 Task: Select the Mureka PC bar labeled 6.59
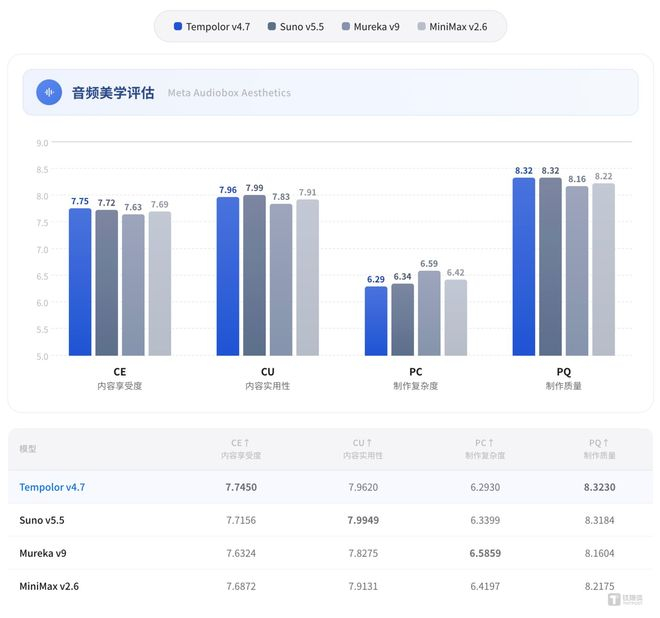(x=429, y=313)
